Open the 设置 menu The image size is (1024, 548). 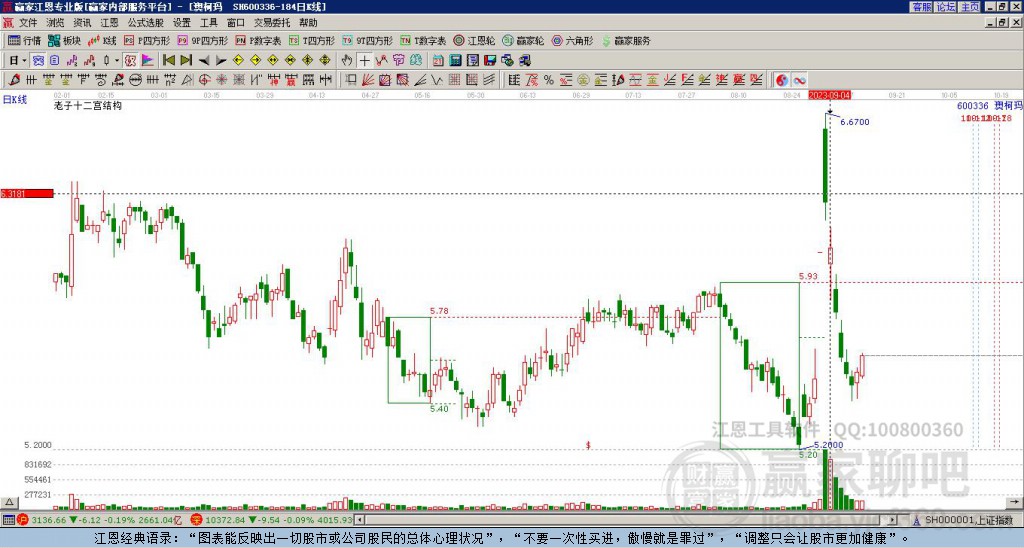(x=182, y=23)
